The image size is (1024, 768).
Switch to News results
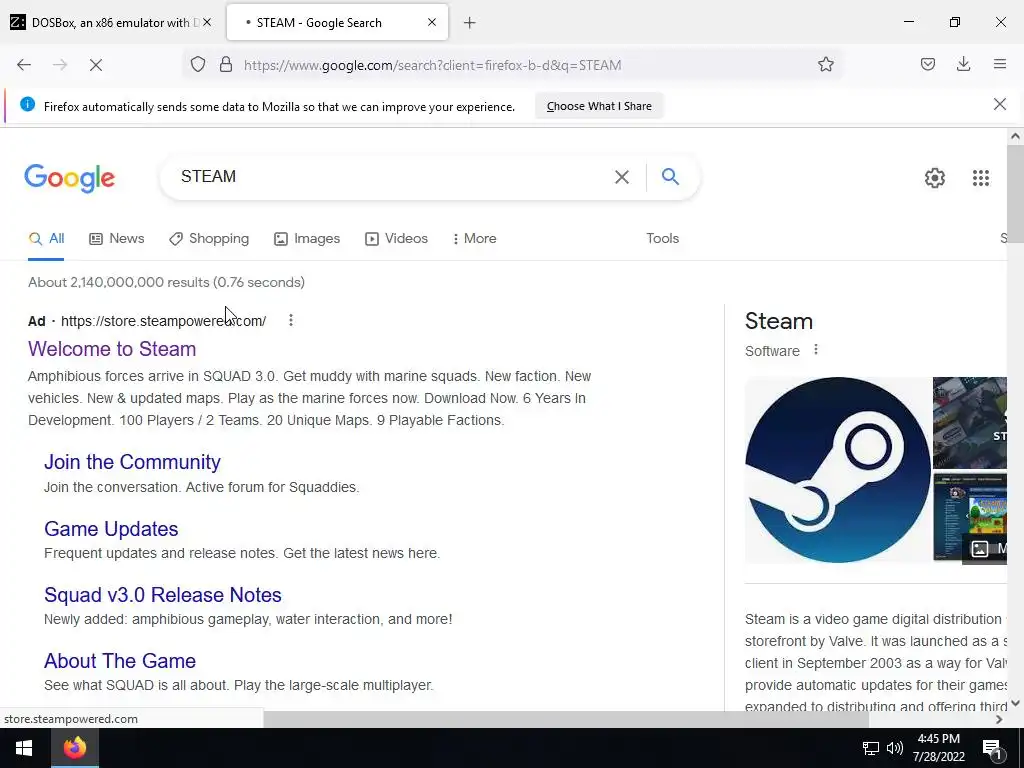[x=117, y=238]
